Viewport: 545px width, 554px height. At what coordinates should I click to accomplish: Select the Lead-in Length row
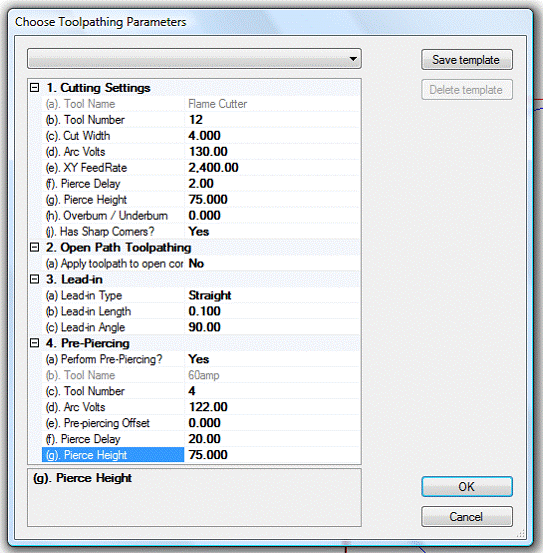(x=200, y=311)
